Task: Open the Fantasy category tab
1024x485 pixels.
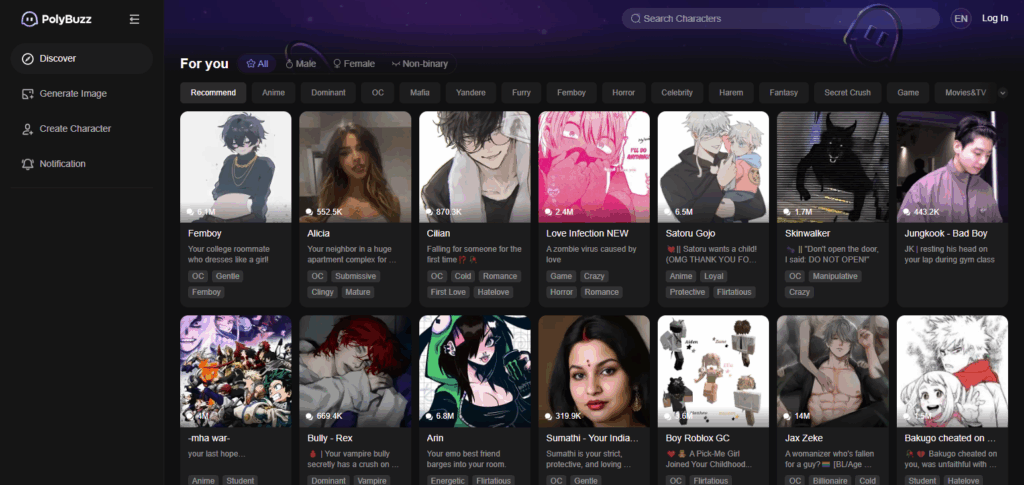Action: [x=784, y=93]
